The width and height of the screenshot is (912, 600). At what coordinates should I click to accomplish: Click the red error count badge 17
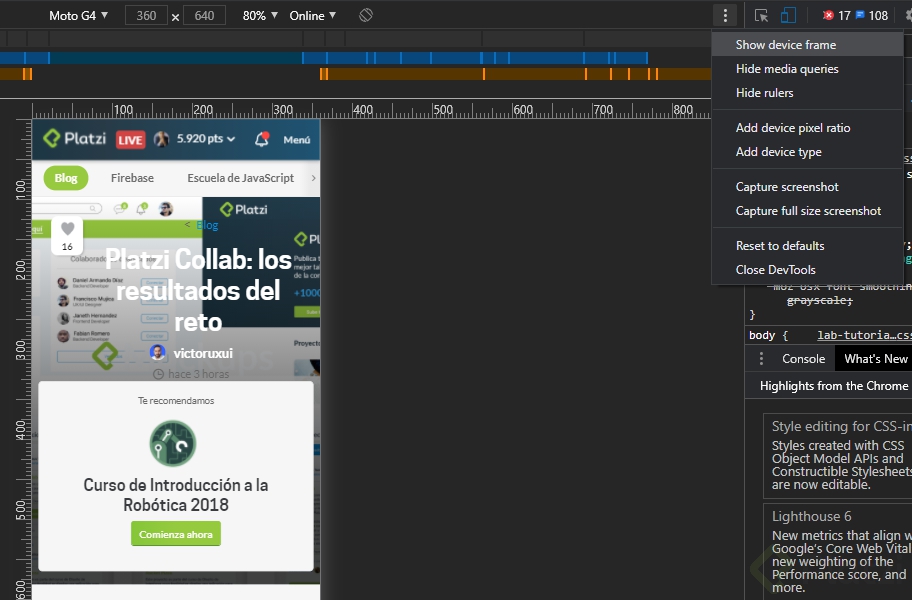pyautogui.click(x=836, y=16)
